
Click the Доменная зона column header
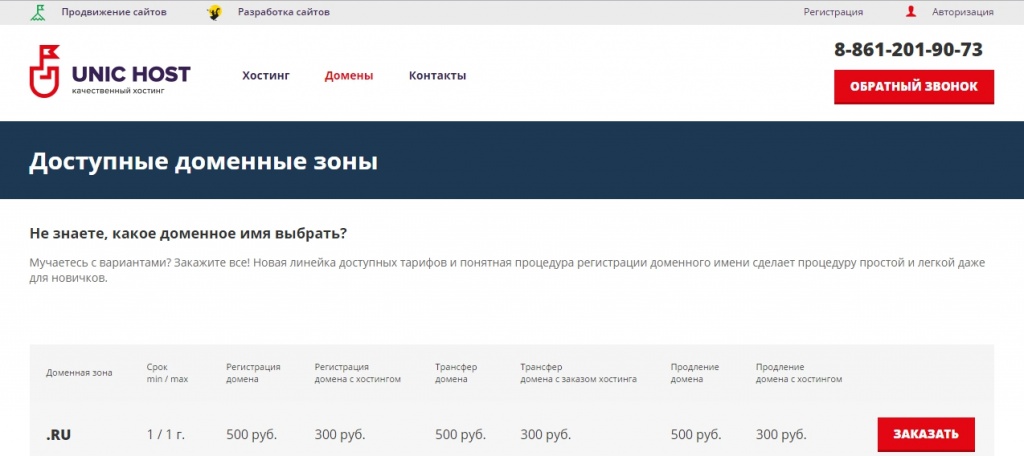pos(79,373)
